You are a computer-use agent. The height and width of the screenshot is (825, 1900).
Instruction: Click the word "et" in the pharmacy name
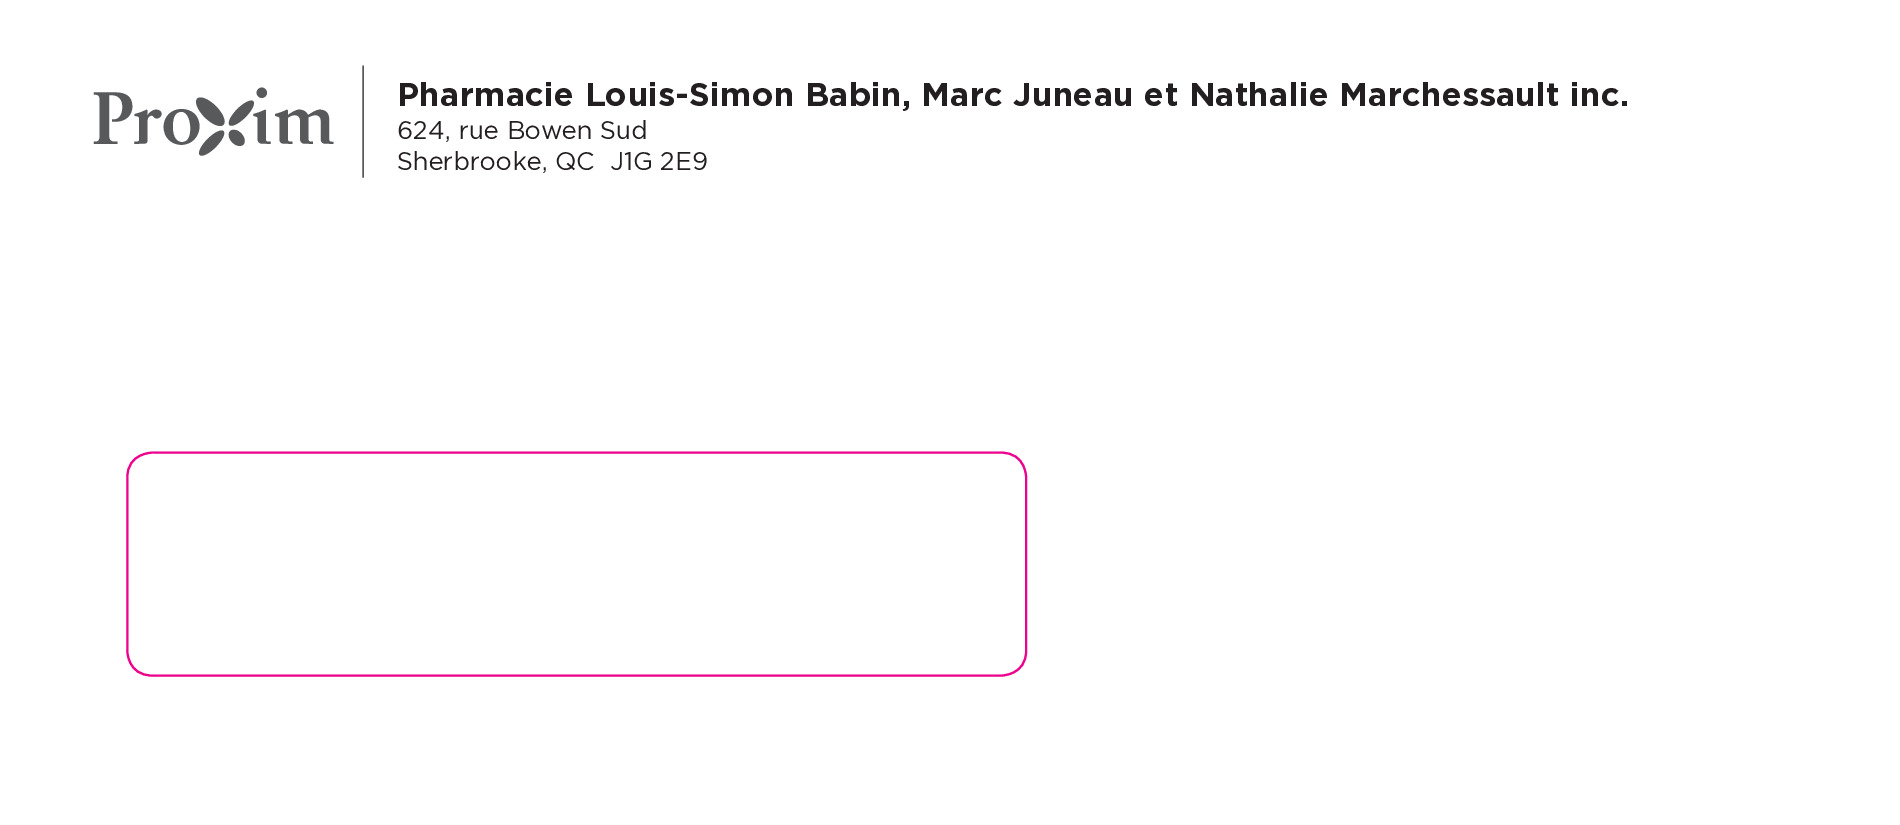(x=1160, y=95)
